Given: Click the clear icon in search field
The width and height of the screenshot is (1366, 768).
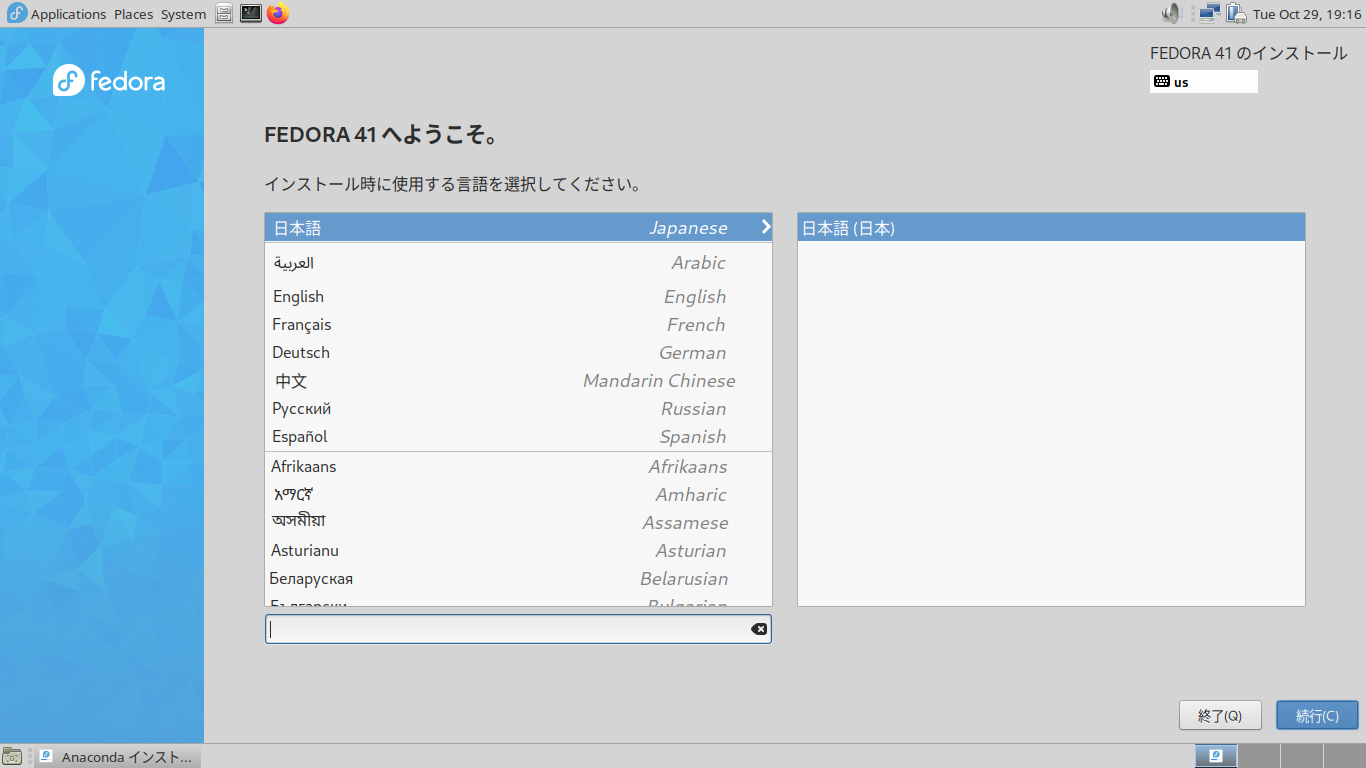Looking at the screenshot, I should click(x=759, y=629).
